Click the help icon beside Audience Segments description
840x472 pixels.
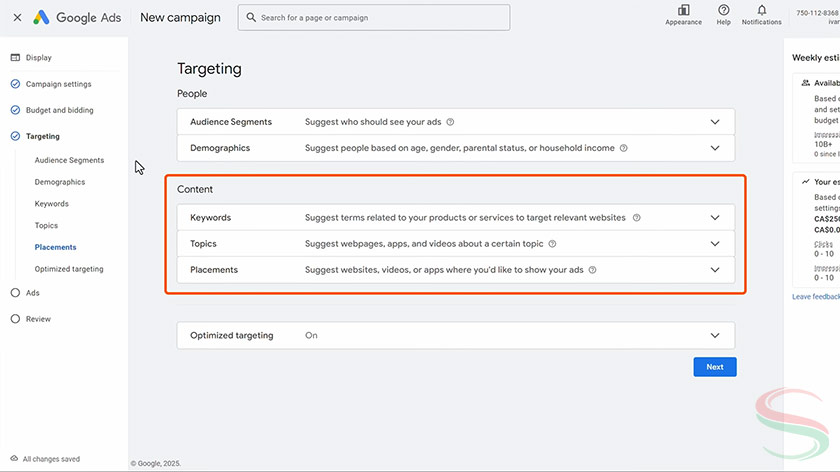tap(450, 122)
